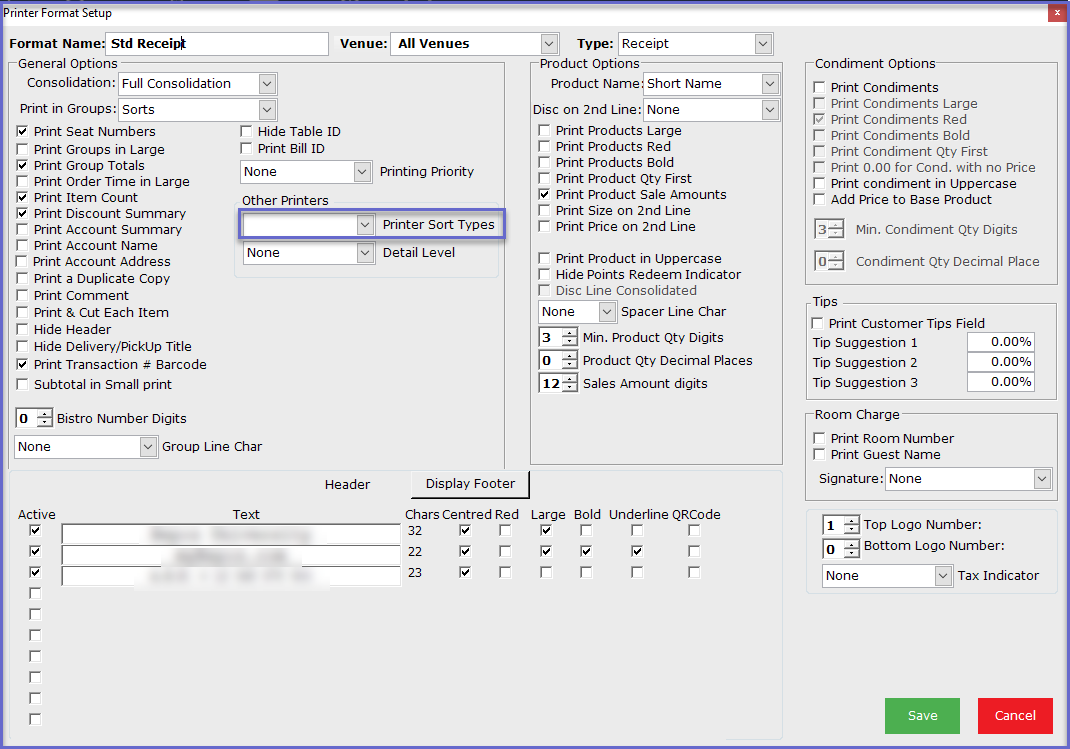Click the first header text field

coord(231,533)
